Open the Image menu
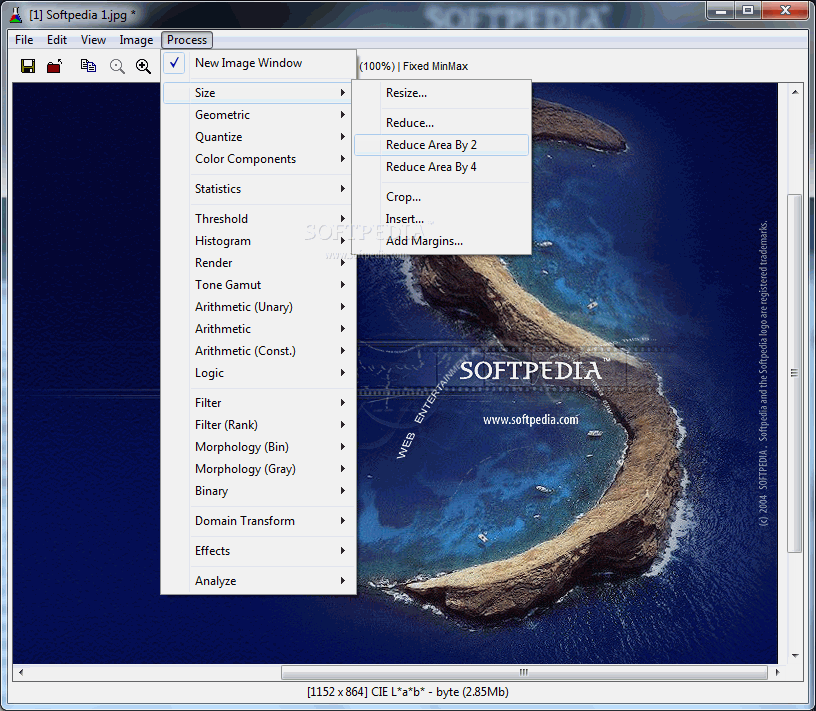This screenshot has width=816, height=711. [136, 40]
